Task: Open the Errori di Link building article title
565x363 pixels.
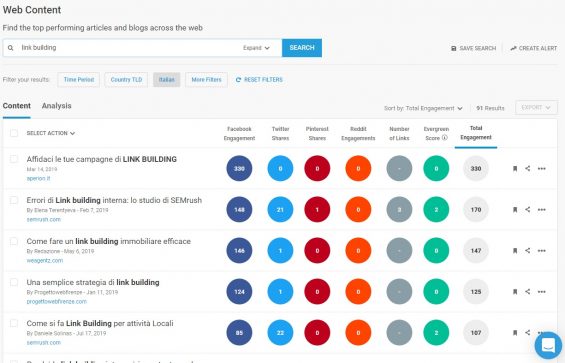Action: (x=114, y=200)
